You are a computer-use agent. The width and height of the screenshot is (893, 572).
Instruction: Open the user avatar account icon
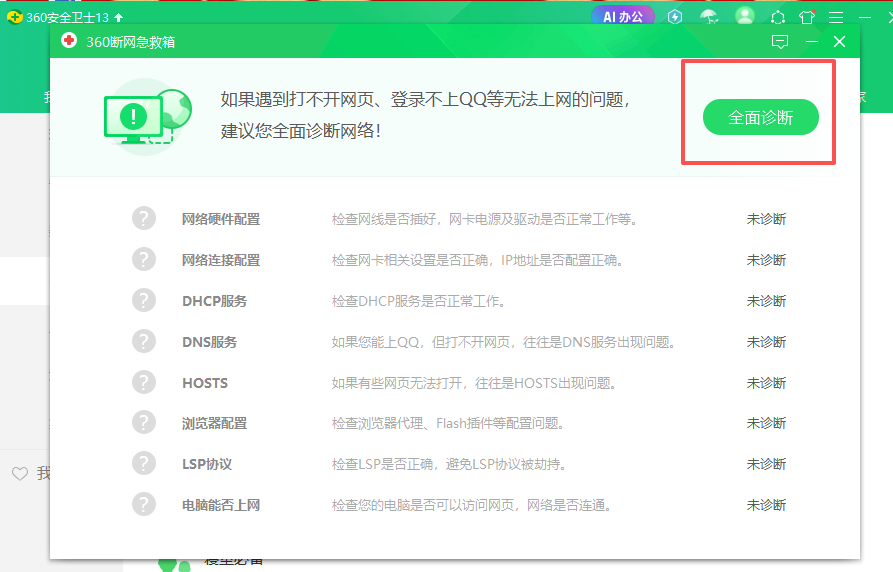pos(744,16)
